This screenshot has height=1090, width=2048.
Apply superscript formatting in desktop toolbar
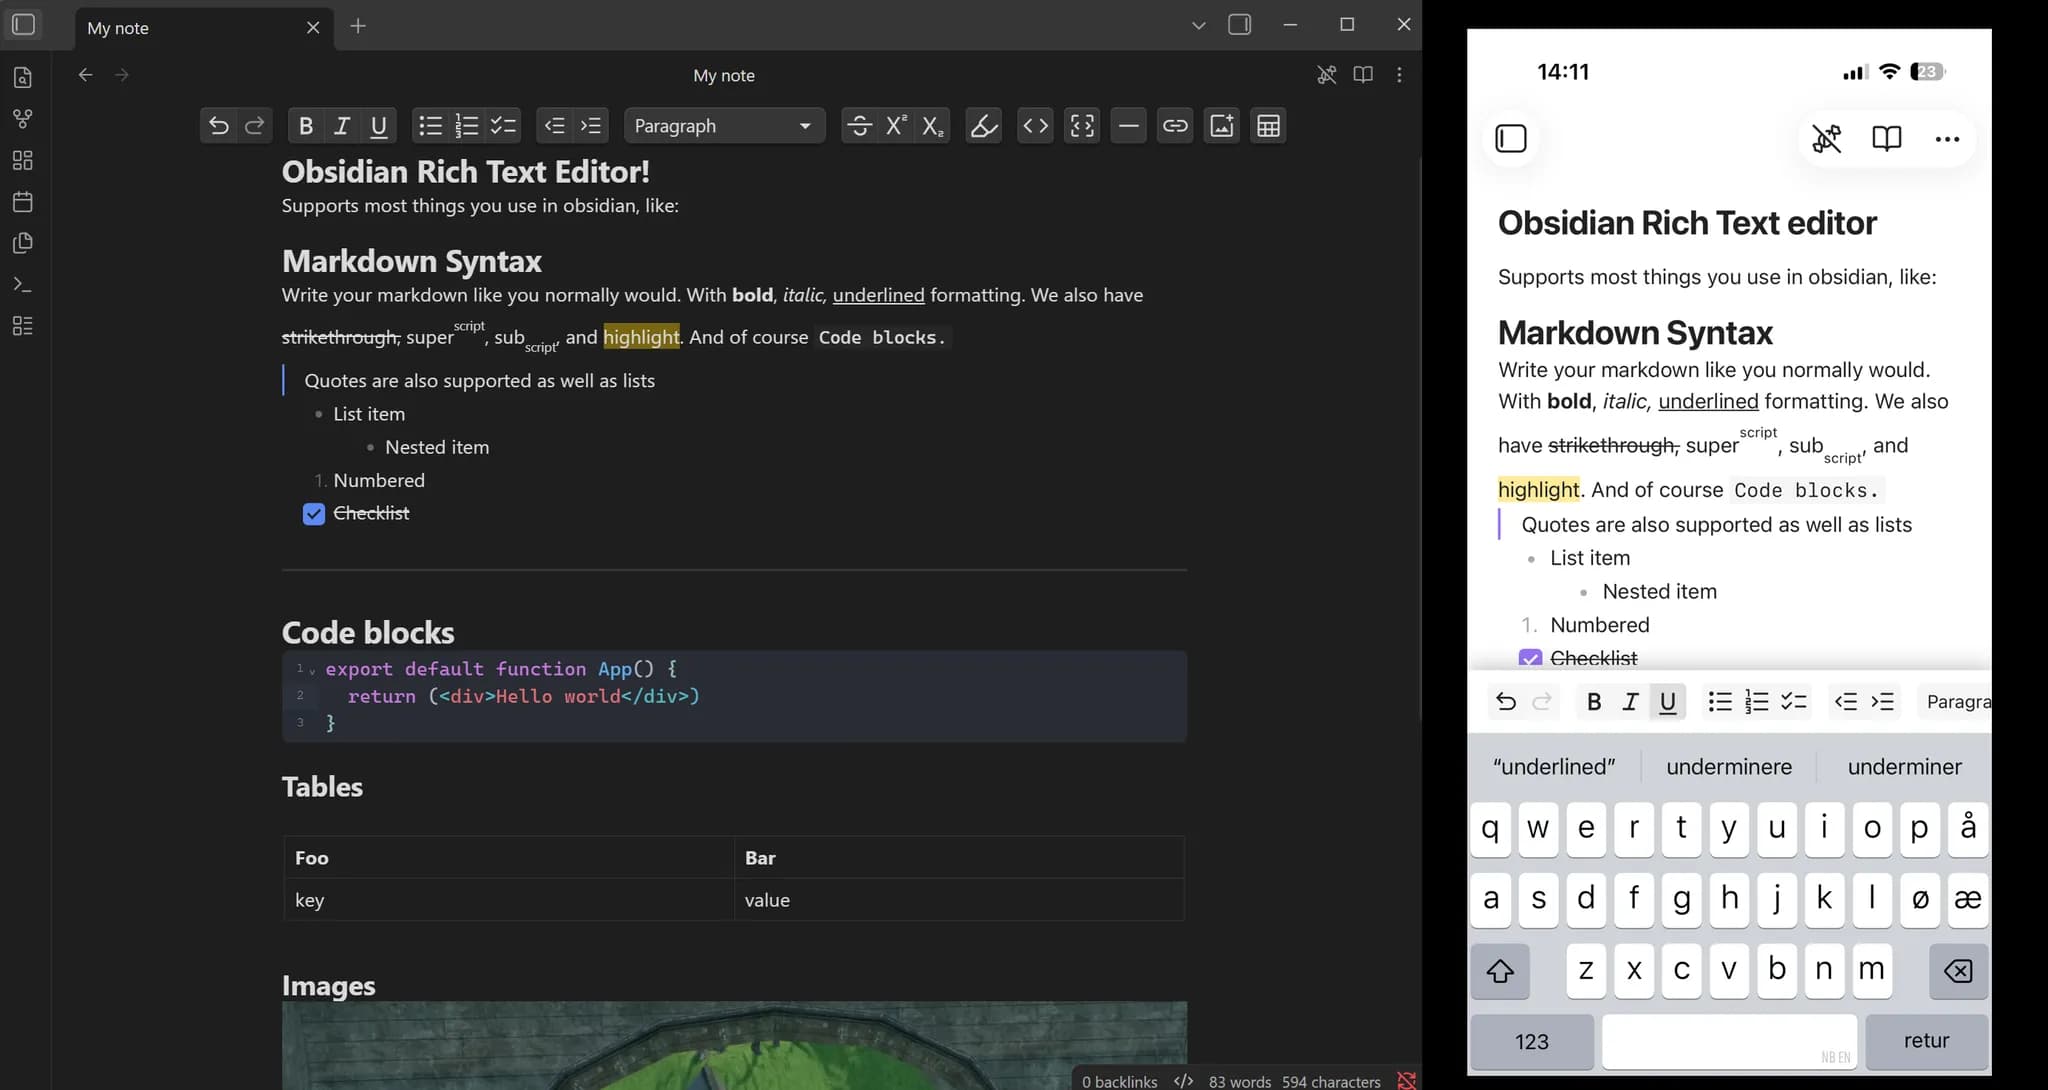click(896, 126)
